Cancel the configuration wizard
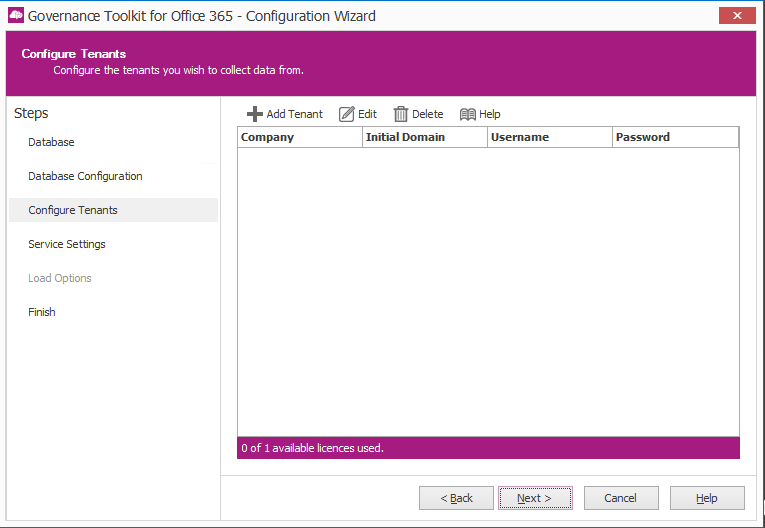 tap(621, 498)
